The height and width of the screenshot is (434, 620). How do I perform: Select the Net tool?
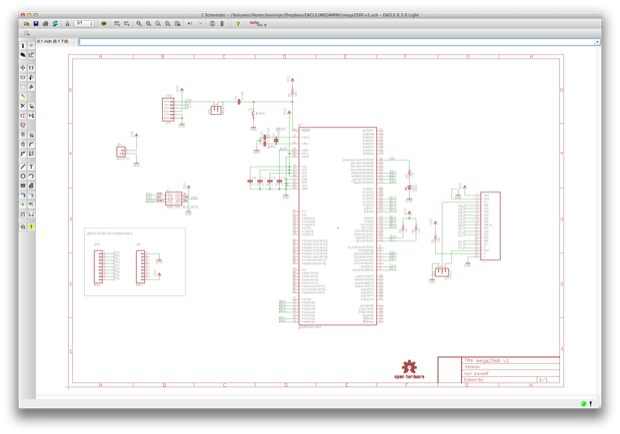[x=31, y=195]
